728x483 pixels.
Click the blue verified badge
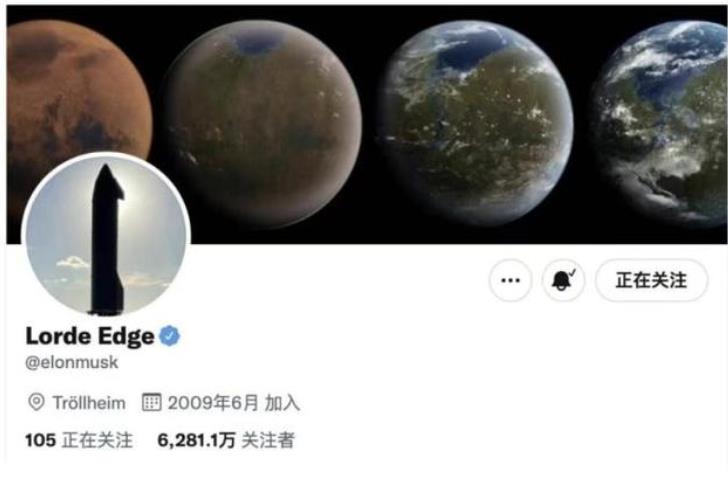tap(169, 336)
